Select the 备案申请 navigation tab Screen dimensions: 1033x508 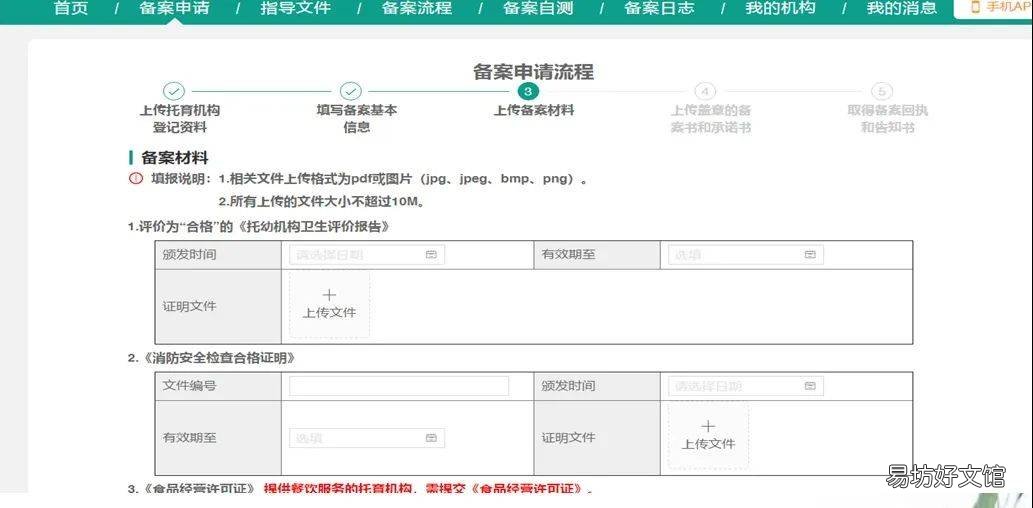[174, 9]
